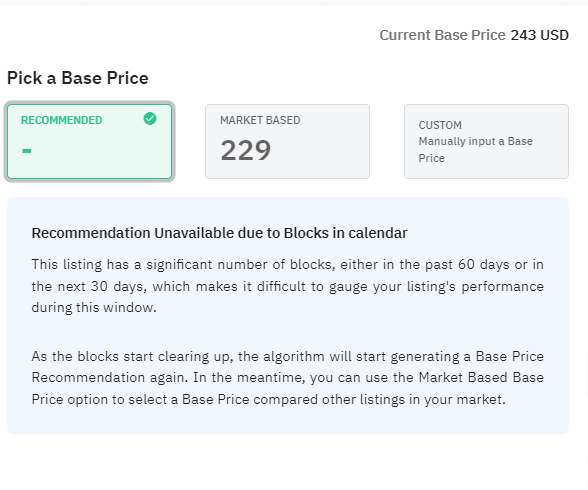This screenshot has height=490, width=588.
Task: Select the Recommended base price option
Action: pos(90,142)
